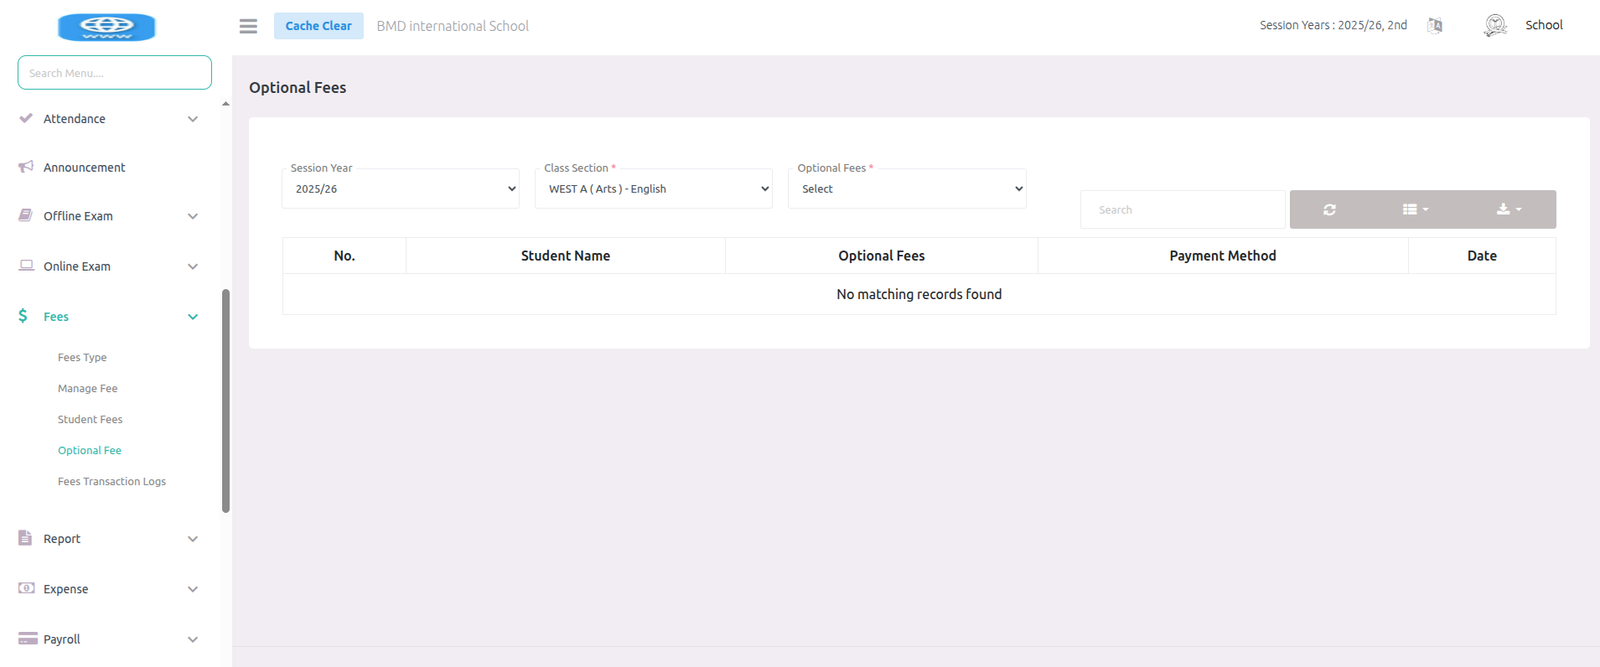Click the School profile avatar

point(1495,26)
